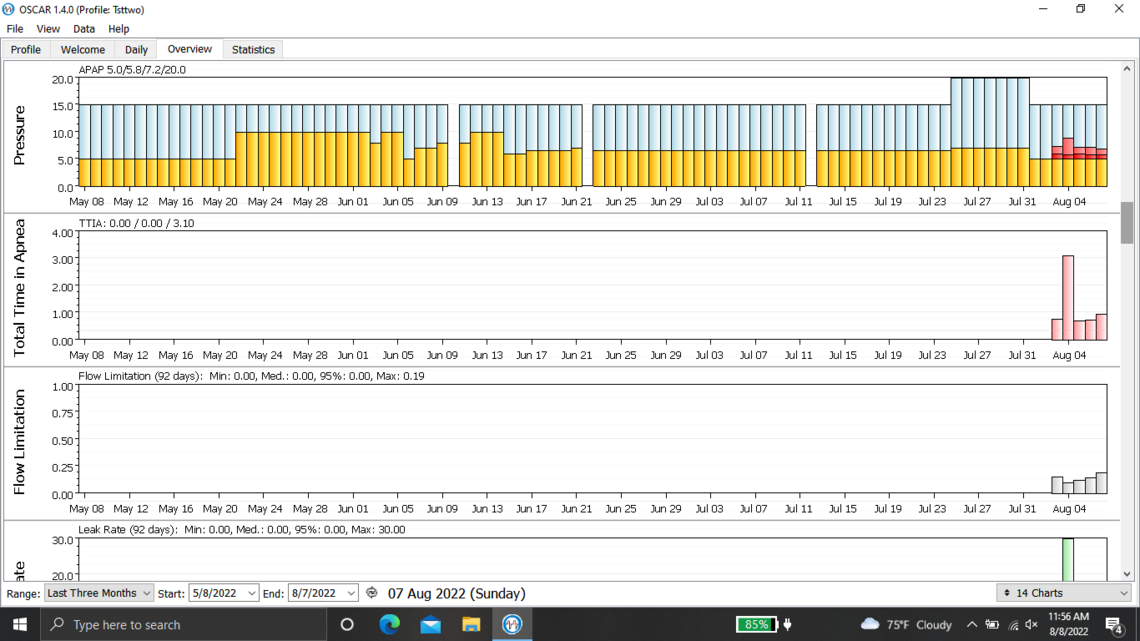The width and height of the screenshot is (1140, 641).
Task: Expand the 14 Charts dropdown
Action: click(x=1064, y=593)
